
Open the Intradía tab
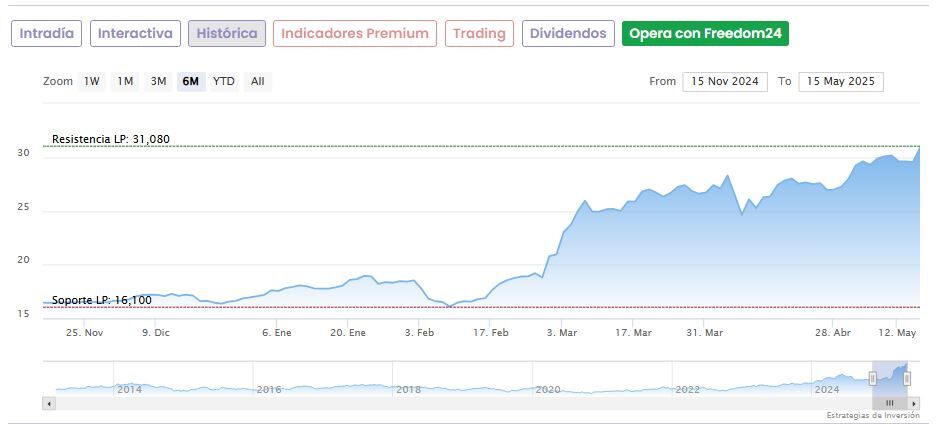[x=46, y=34]
